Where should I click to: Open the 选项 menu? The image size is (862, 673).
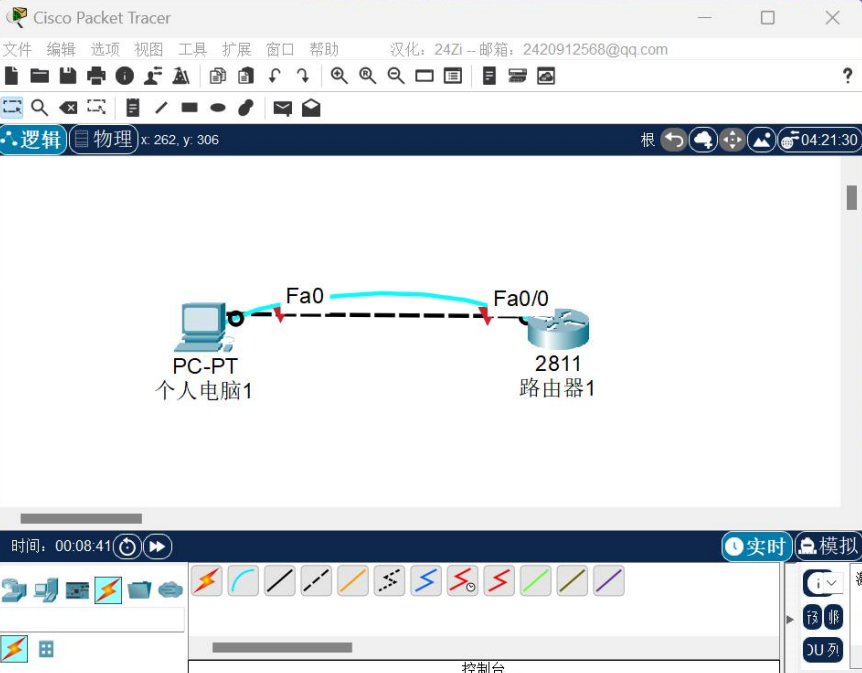[105, 49]
